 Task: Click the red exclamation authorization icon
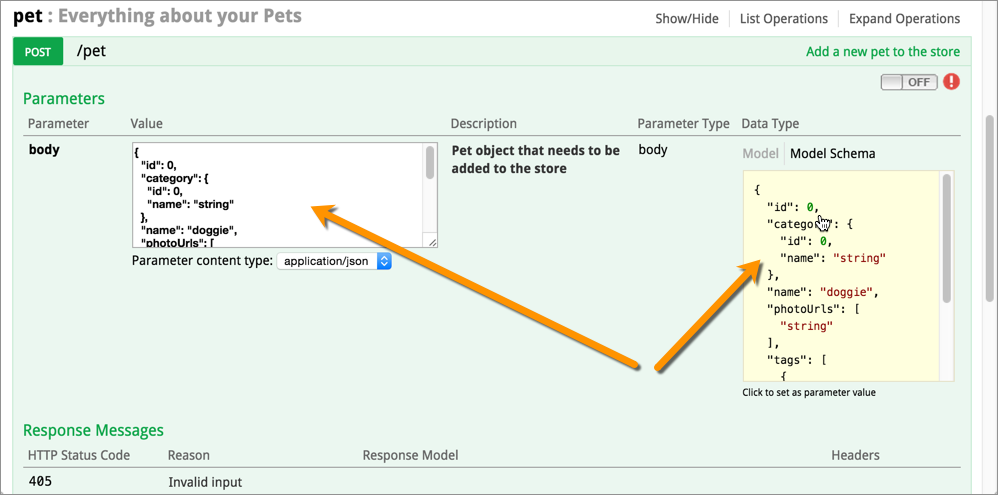[951, 82]
